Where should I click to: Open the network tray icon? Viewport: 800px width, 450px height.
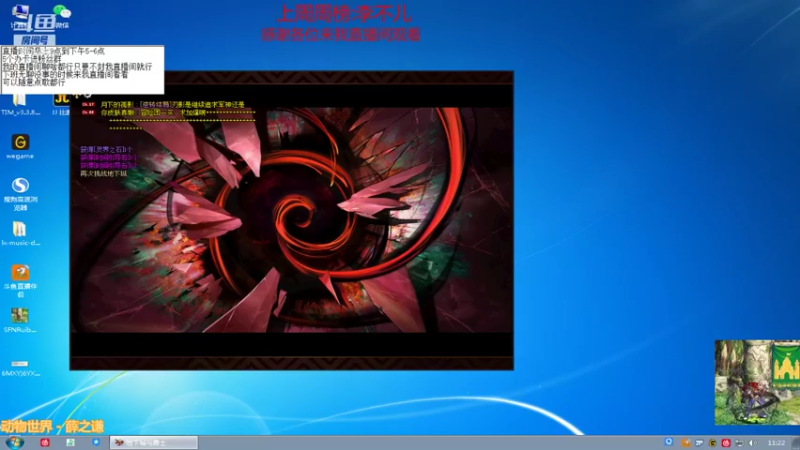point(739,443)
